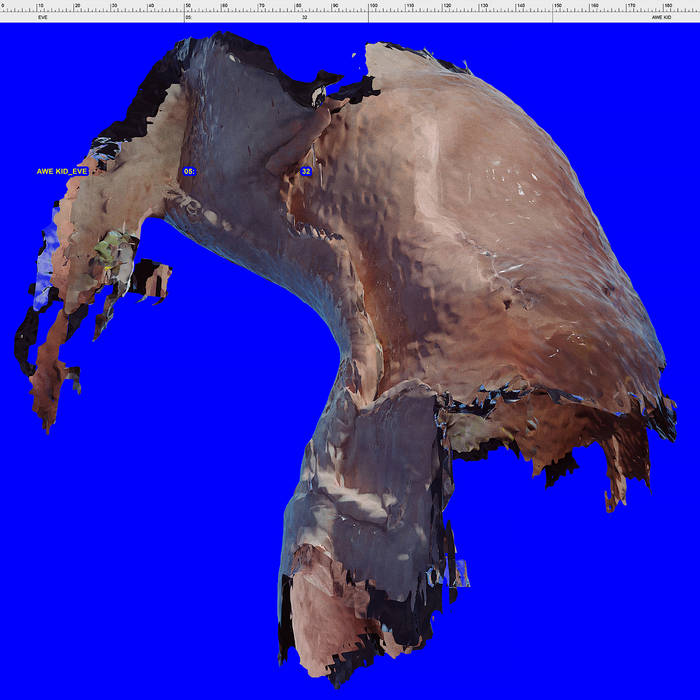The image size is (700, 700).
Task: Click the 05: segment label under the ruler
Action: pos(188,18)
